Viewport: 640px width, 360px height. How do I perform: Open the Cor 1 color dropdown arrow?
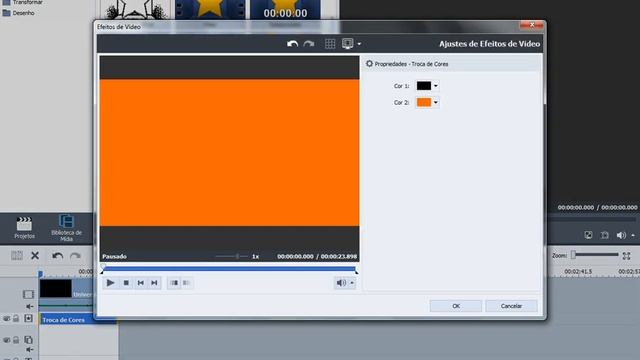pos(436,86)
